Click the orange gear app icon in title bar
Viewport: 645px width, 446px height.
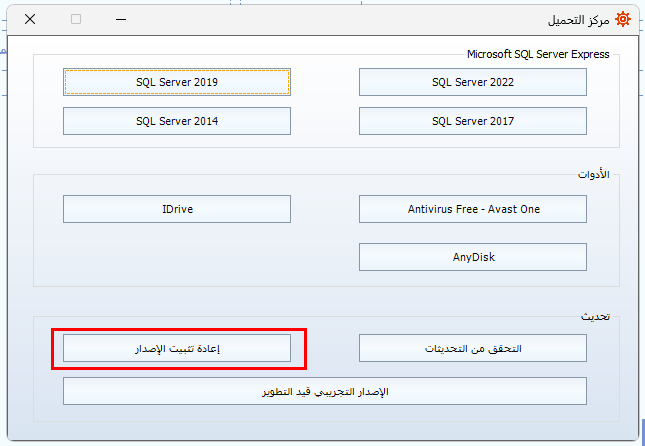pos(623,19)
